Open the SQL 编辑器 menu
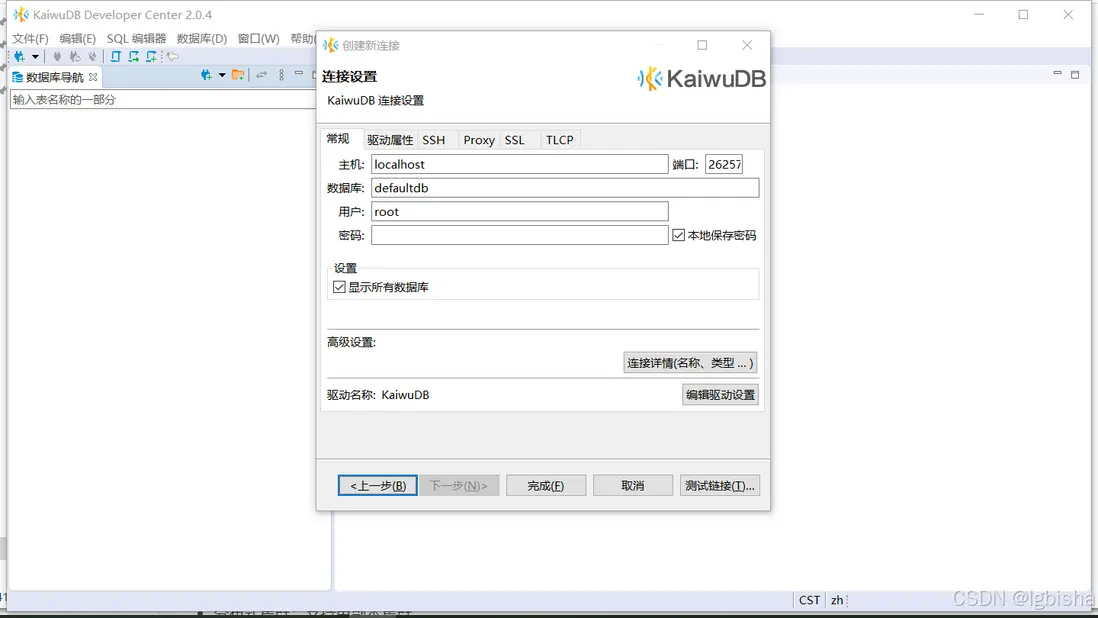 [x=137, y=38]
